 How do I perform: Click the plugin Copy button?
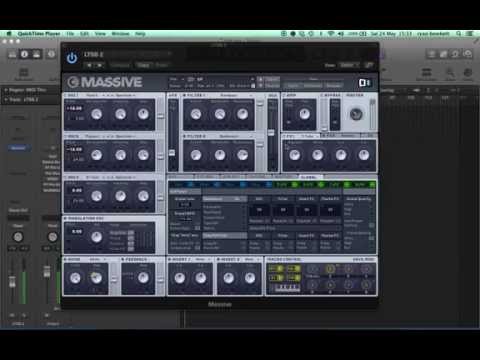point(143,65)
